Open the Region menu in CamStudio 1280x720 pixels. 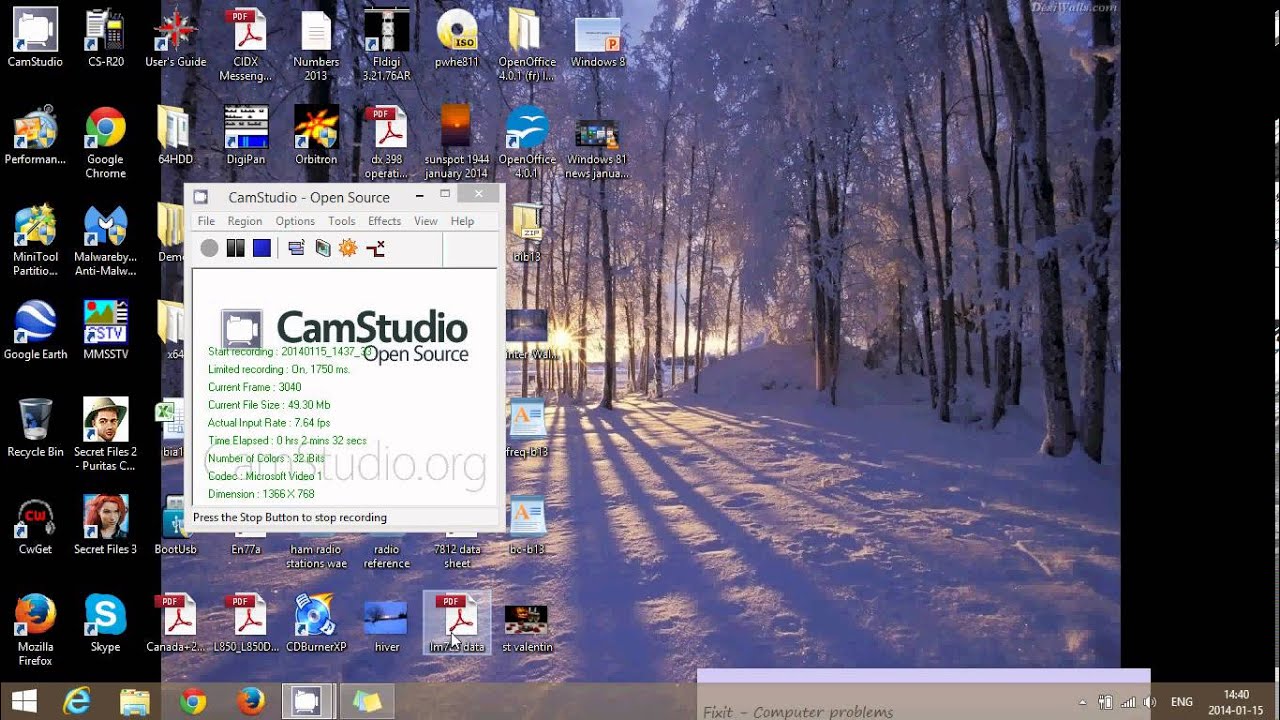[245, 221]
